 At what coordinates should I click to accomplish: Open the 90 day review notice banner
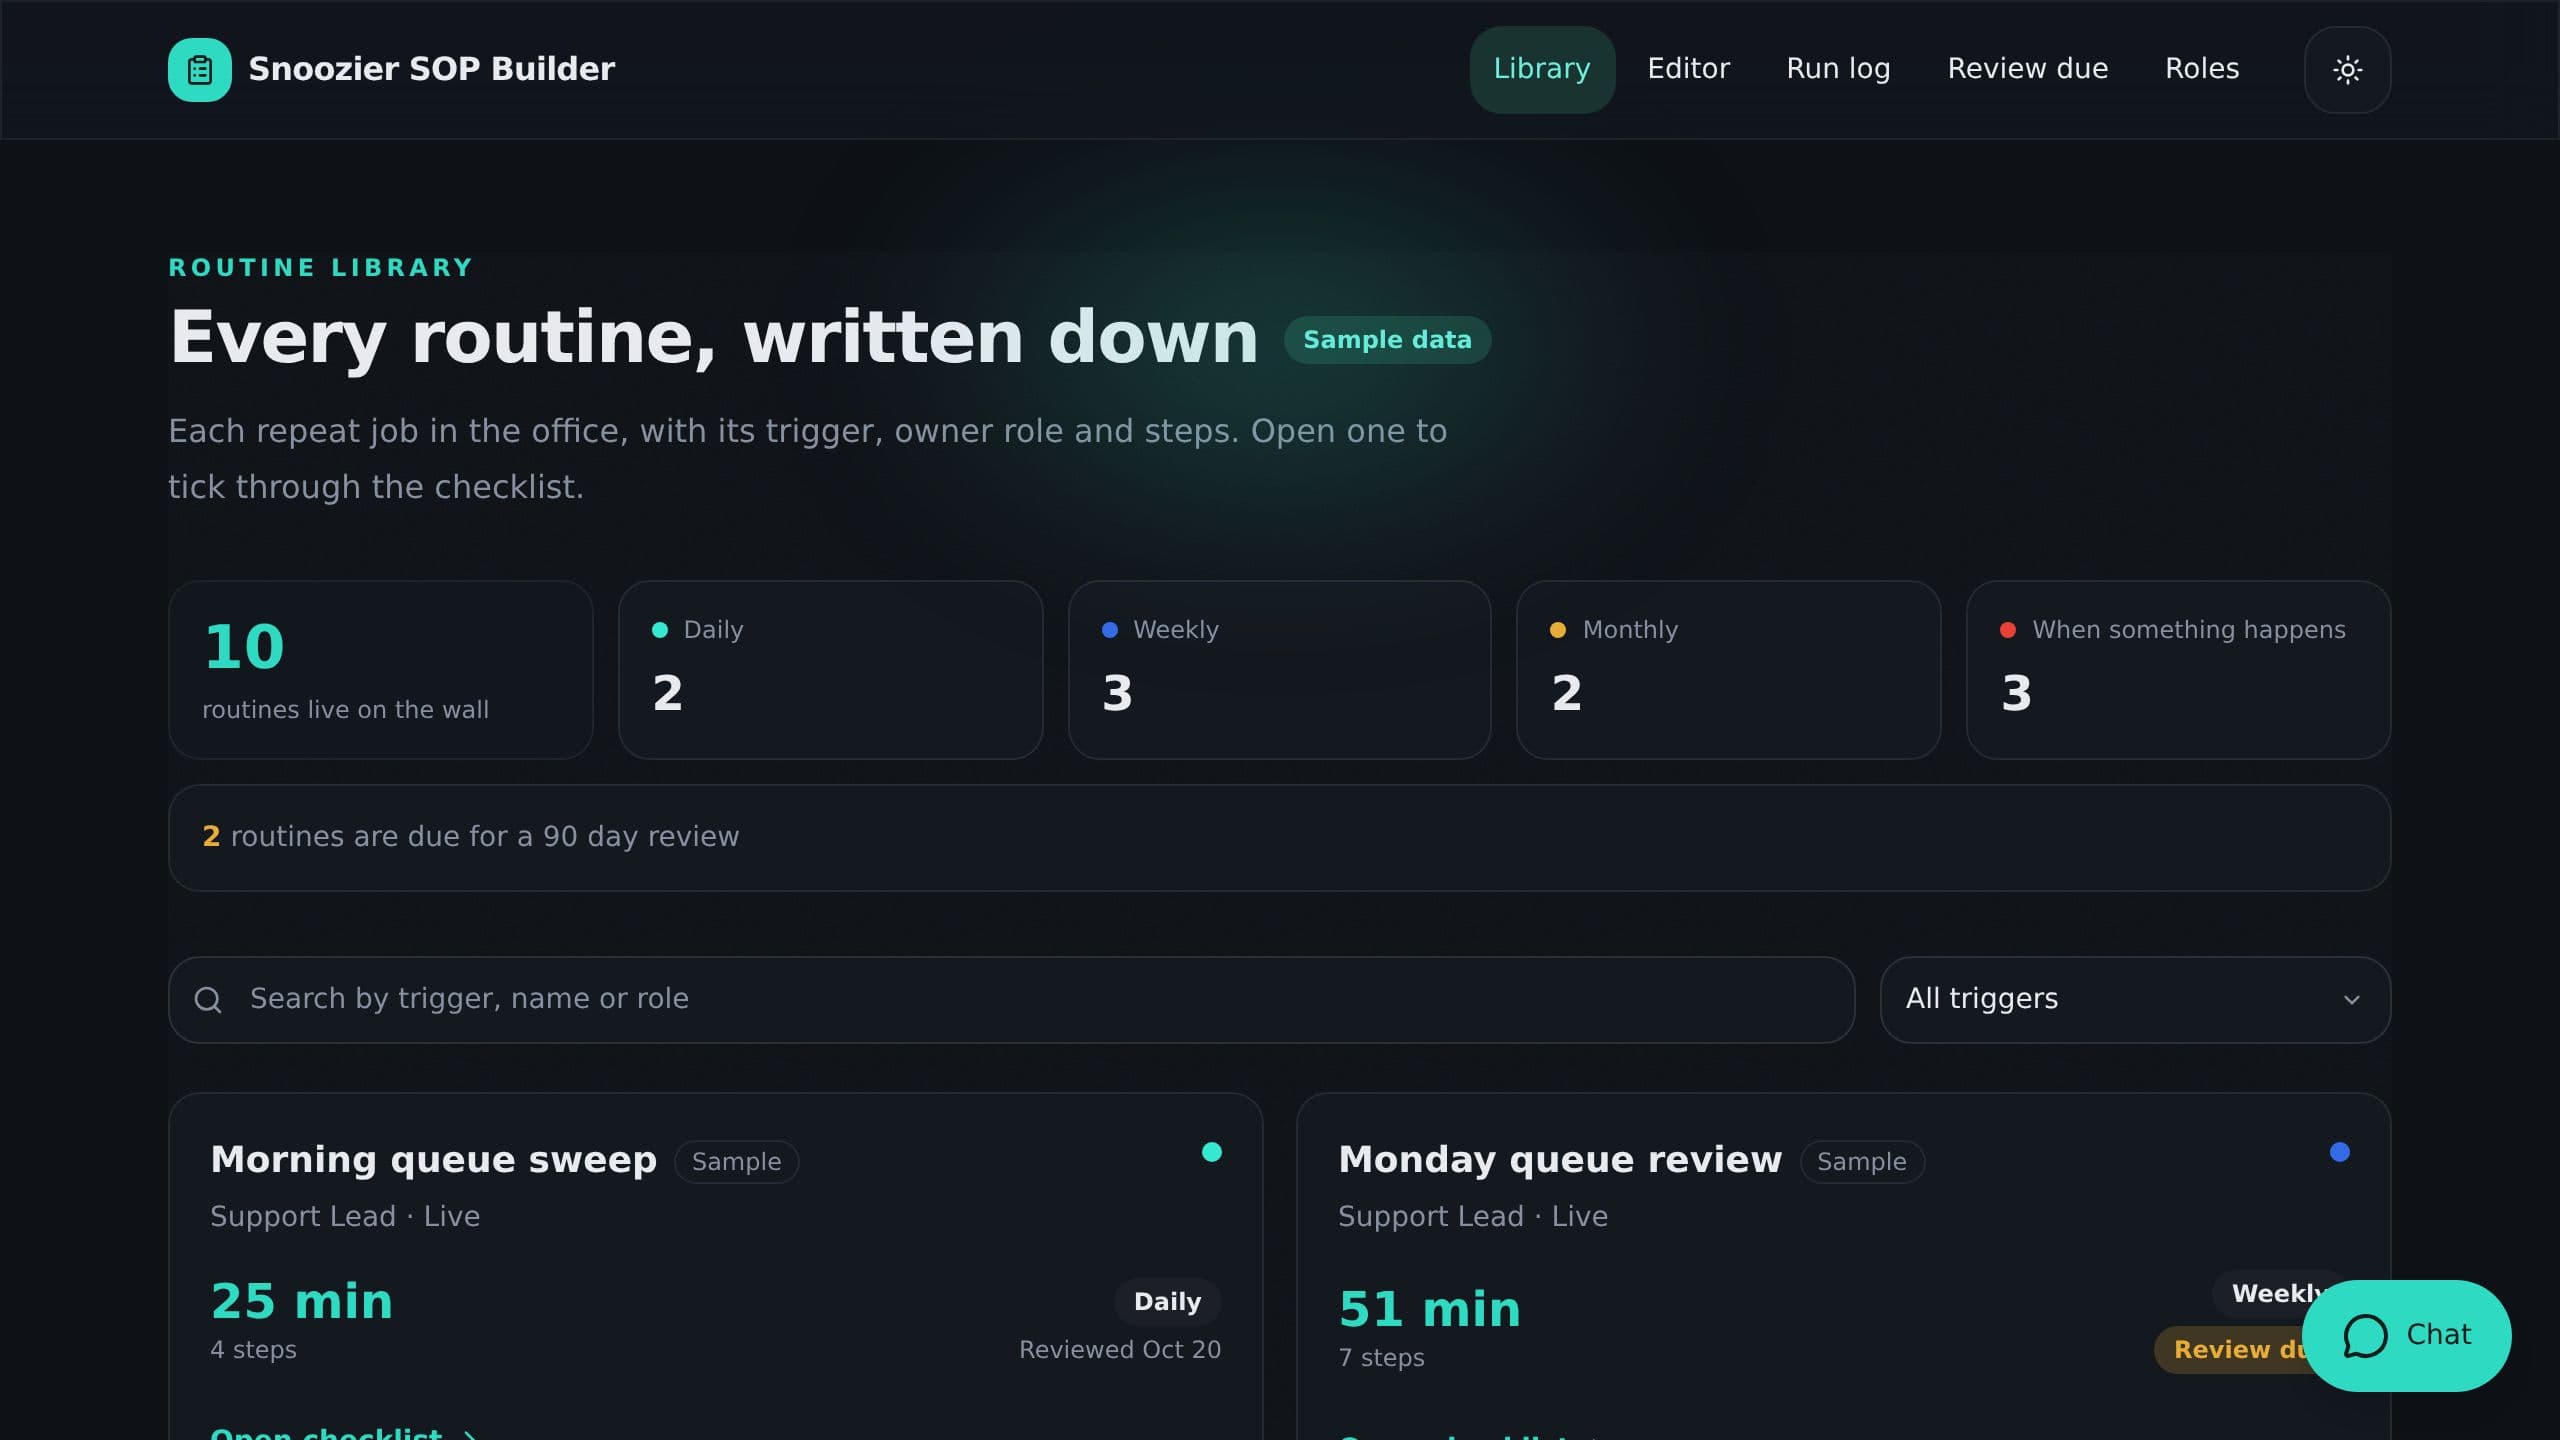pyautogui.click(x=1279, y=838)
